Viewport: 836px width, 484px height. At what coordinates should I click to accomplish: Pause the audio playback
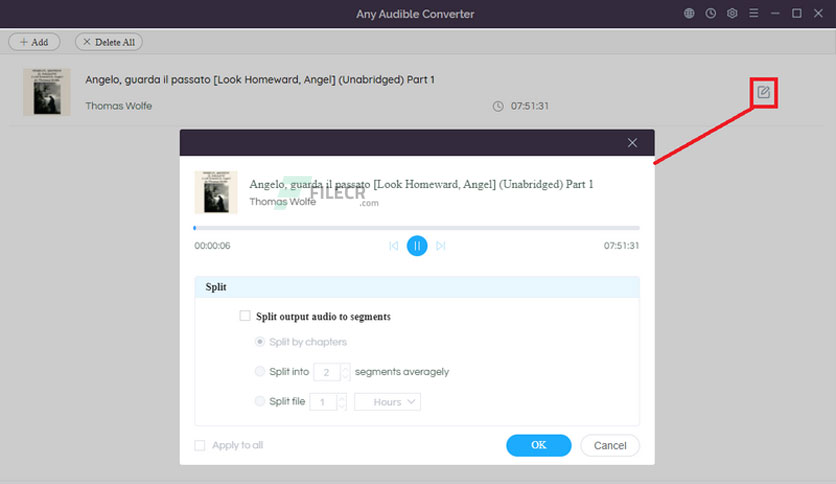coord(417,246)
